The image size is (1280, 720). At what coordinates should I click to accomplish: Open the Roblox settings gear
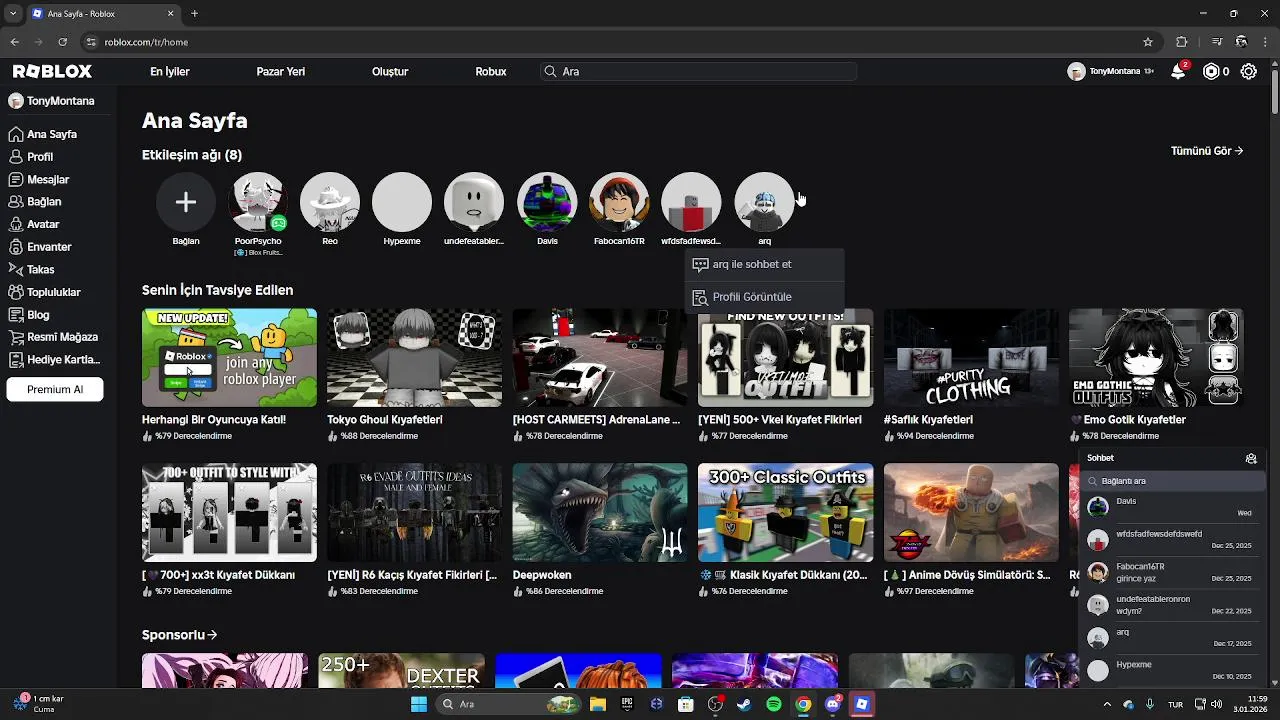pos(1249,72)
